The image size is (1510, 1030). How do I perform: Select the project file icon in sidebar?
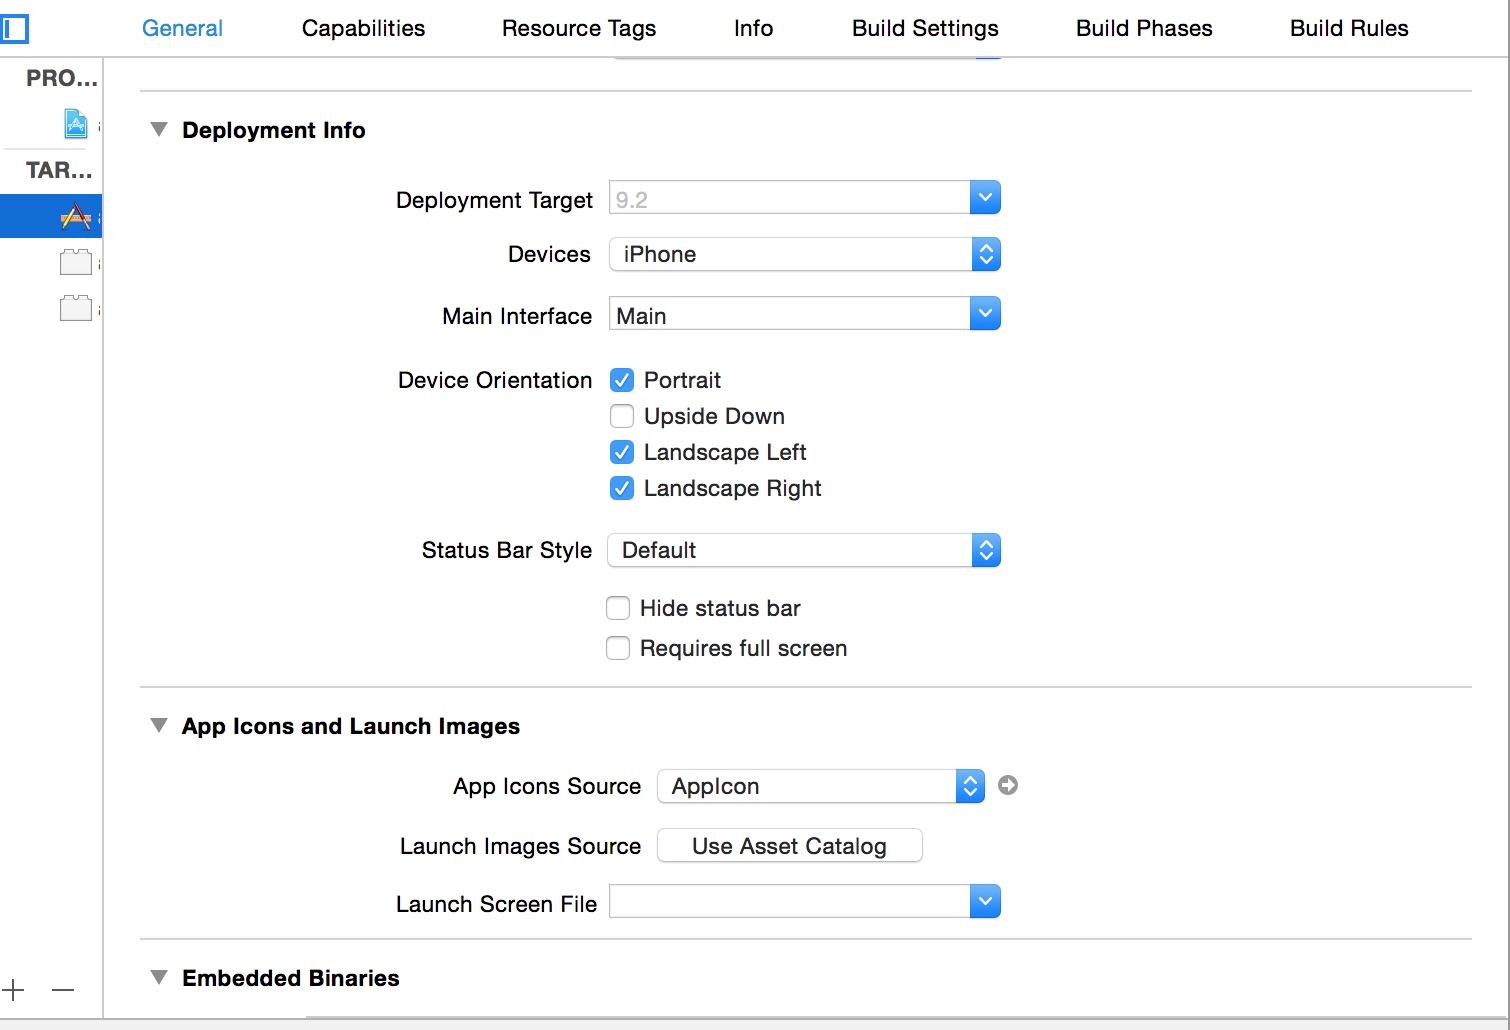pyautogui.click(x=76, y=123)
